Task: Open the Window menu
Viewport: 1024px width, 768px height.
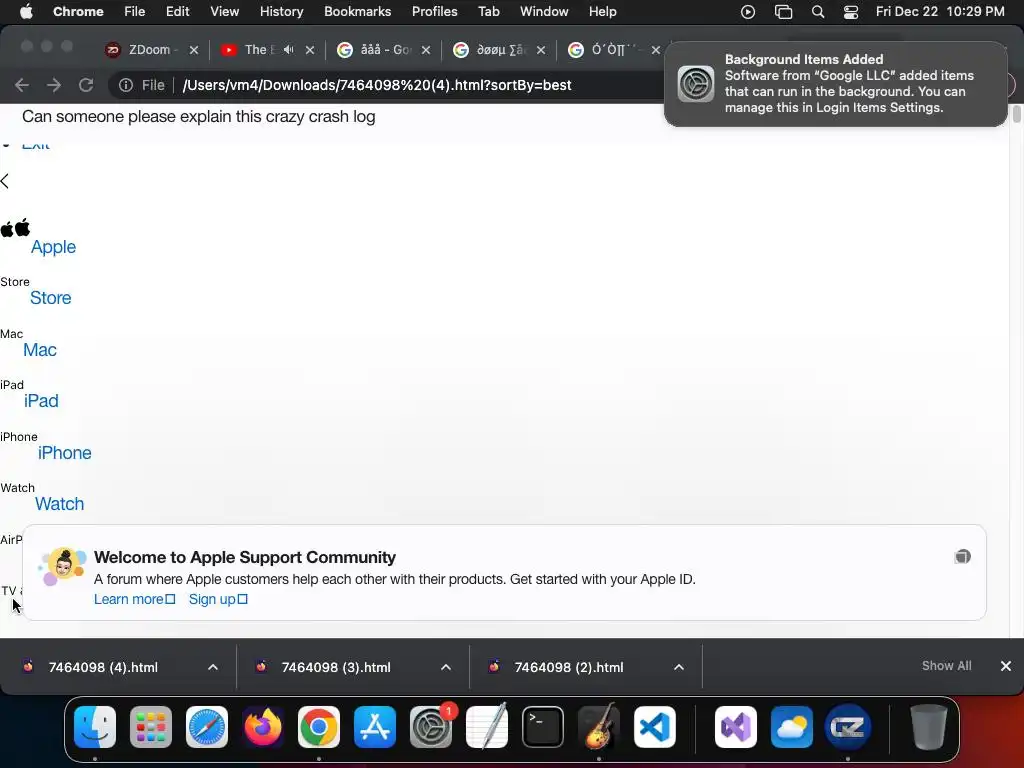Action: [x=544, y=12]
